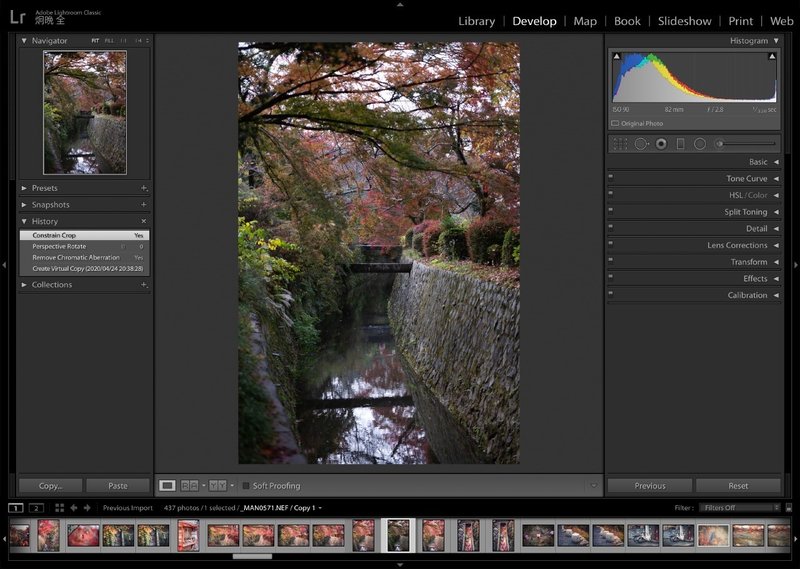800x569 pixels.
Task: Open the filename source dropdown in filmstrip
Action: (320, 508)
